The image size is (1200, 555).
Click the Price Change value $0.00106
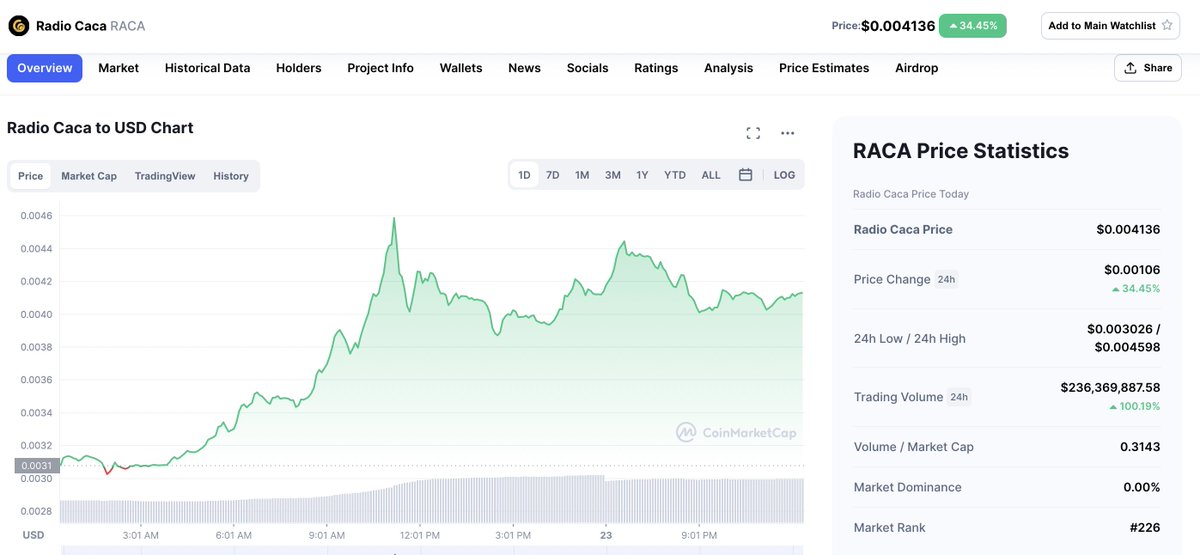[x=1132, y=270]
